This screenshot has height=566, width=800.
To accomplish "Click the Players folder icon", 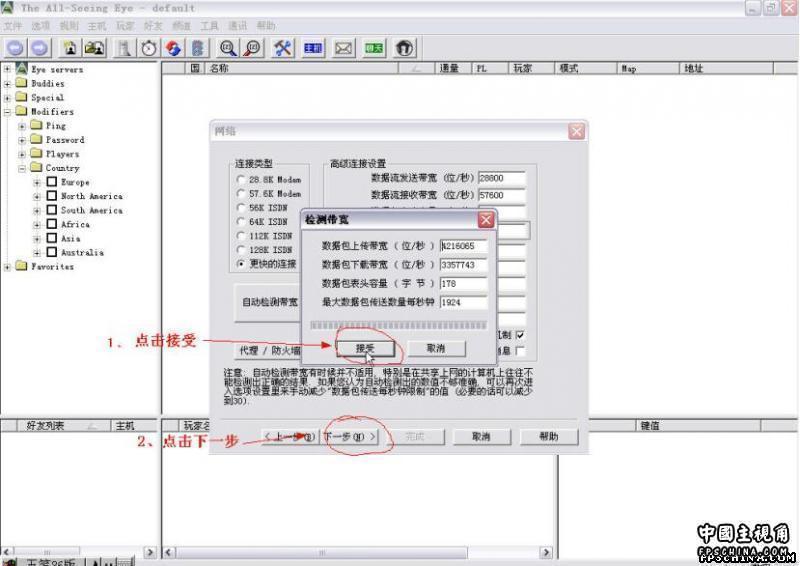I will click(36, 153).
